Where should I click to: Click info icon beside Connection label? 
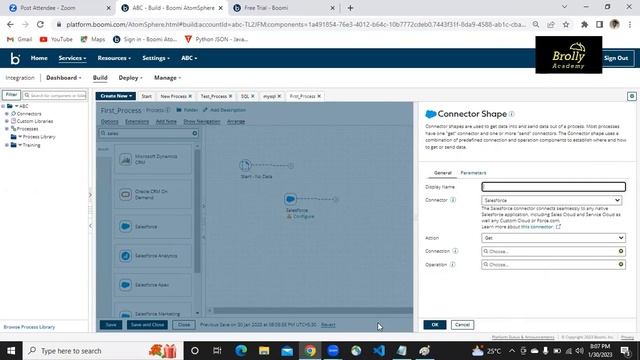[455, 251]
